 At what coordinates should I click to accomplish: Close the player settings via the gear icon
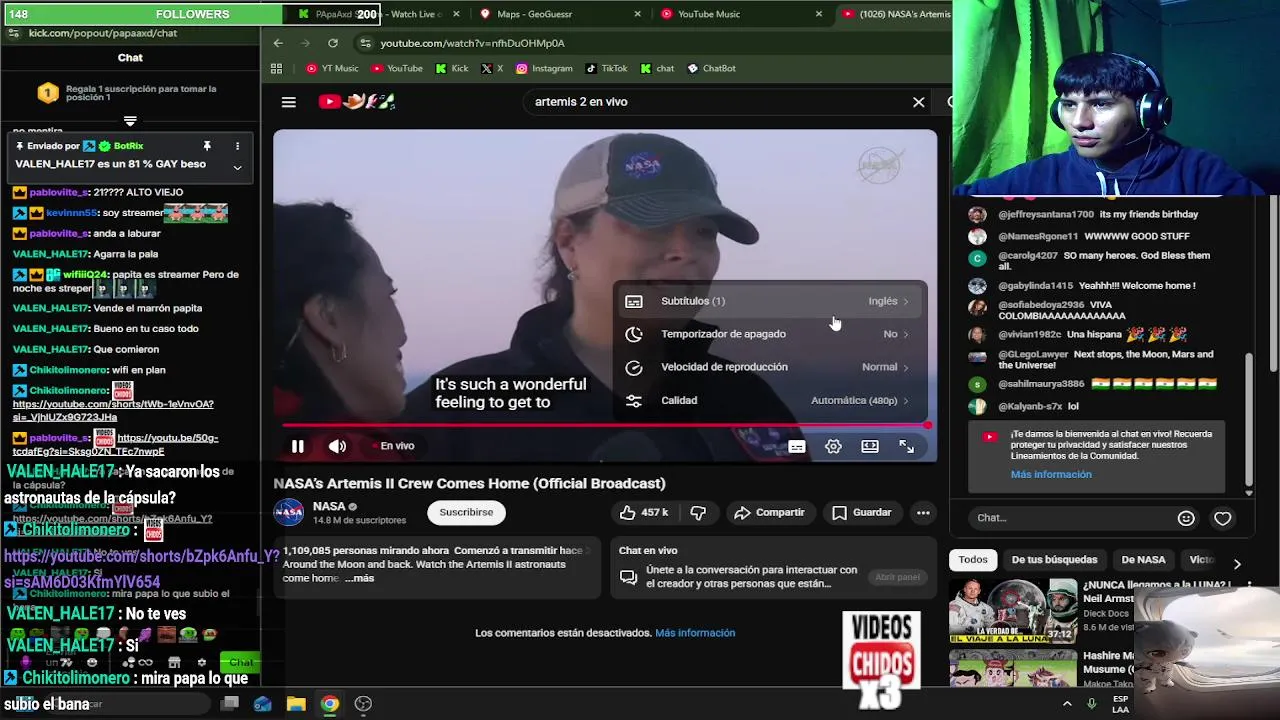[833, 447]
